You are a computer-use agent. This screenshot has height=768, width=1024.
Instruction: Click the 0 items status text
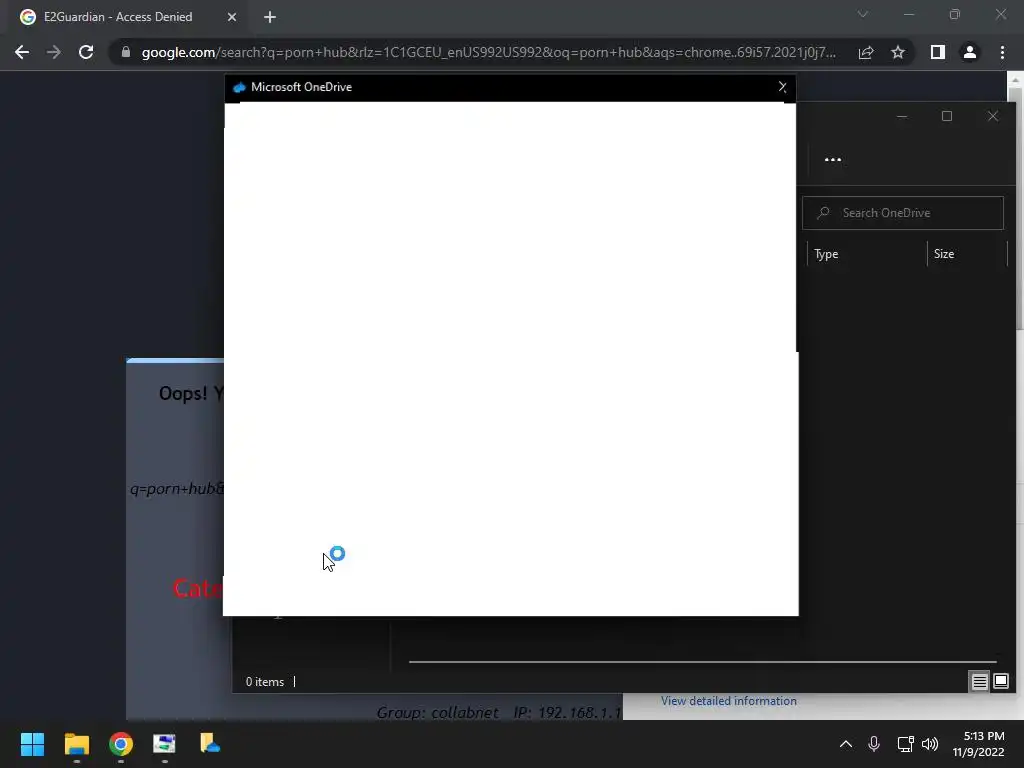(264, 682)
